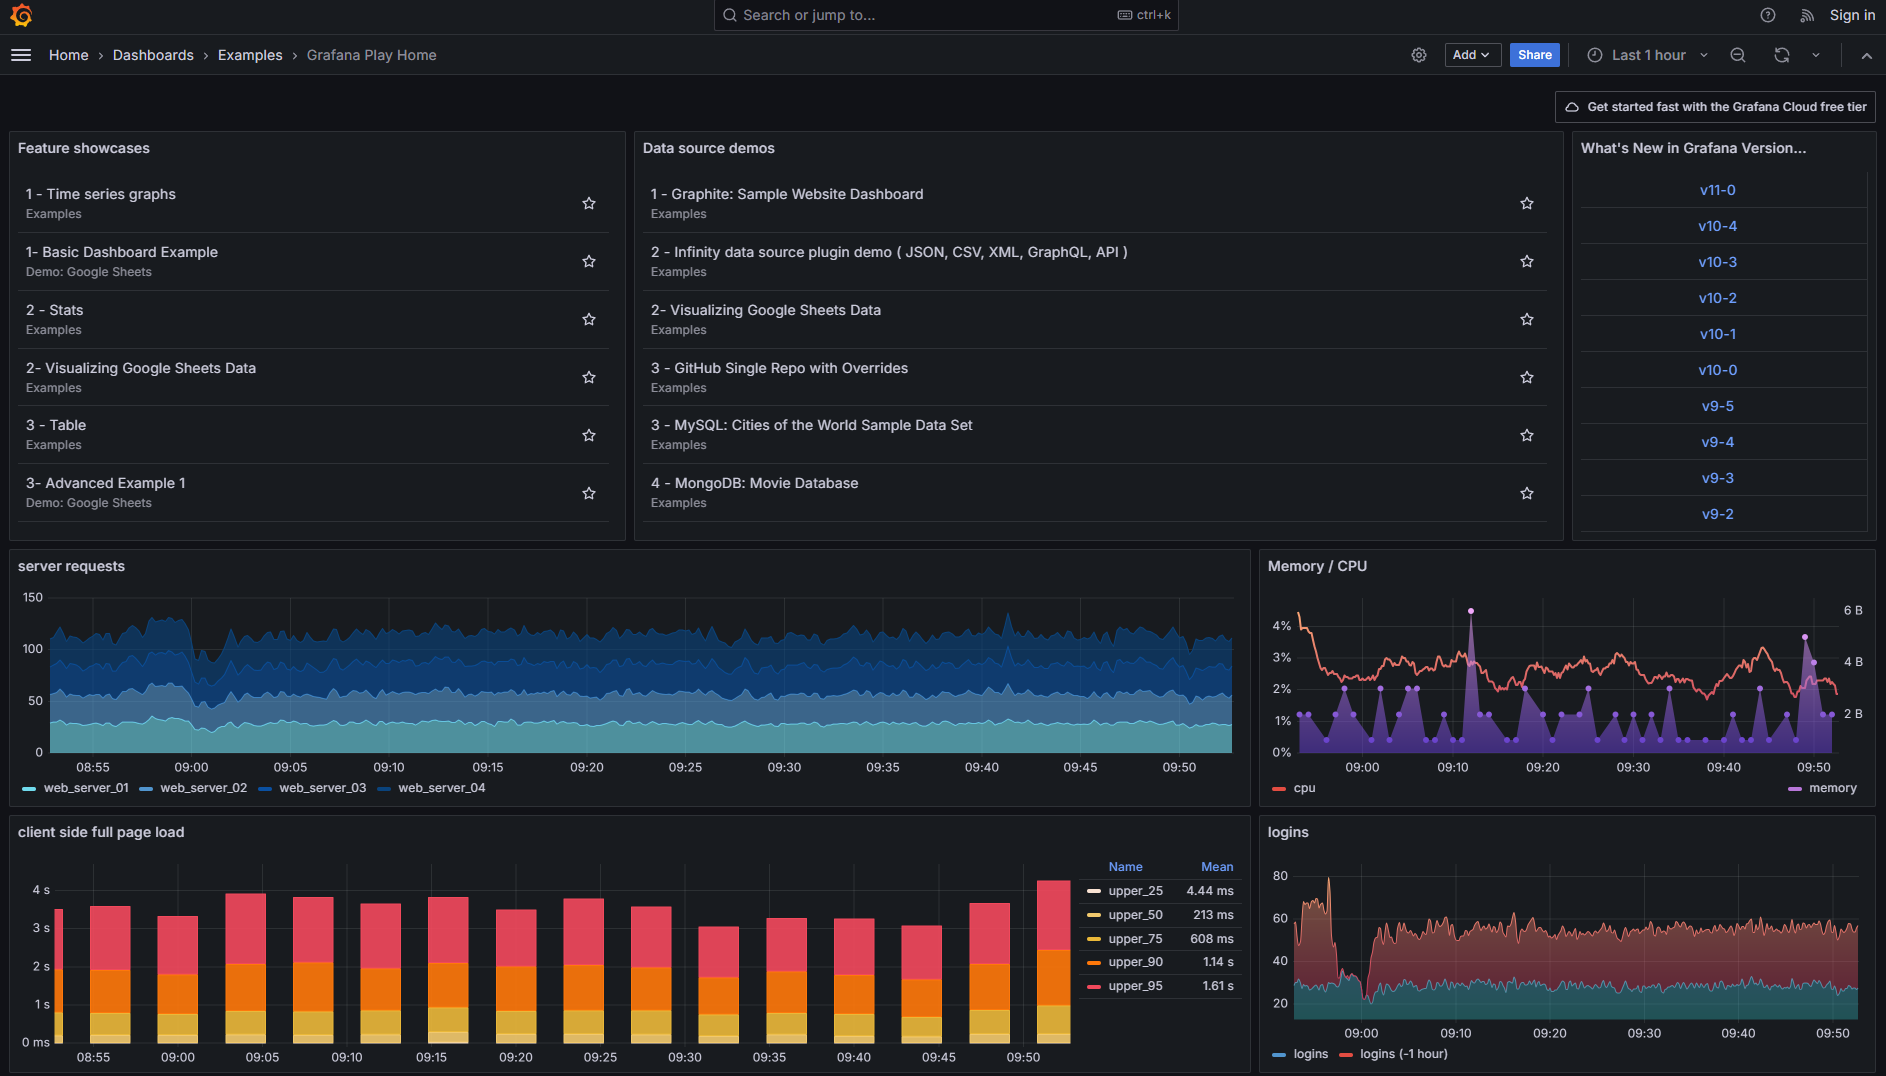Star the Graphite Sample Website Dashboard
This screenshot has width=1886, height=1076.
click(x=1527, y=203)
